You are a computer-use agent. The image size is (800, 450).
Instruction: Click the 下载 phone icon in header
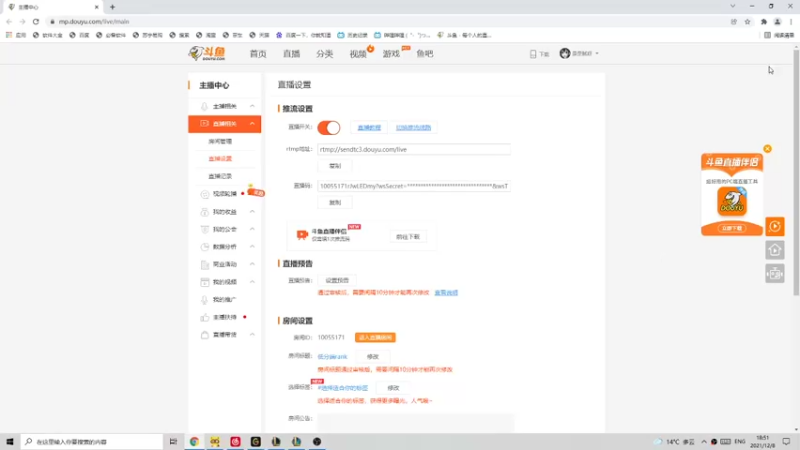pos(533,54)
